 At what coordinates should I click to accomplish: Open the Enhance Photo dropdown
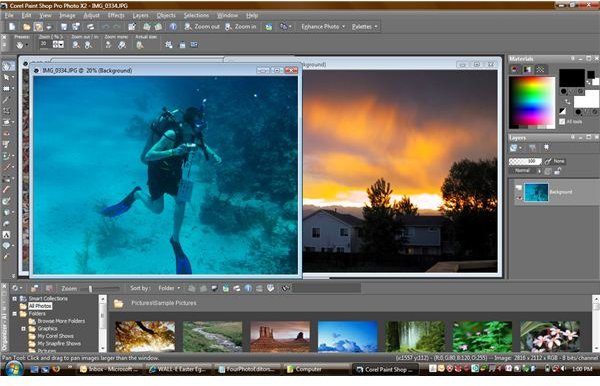coord(323,26)
